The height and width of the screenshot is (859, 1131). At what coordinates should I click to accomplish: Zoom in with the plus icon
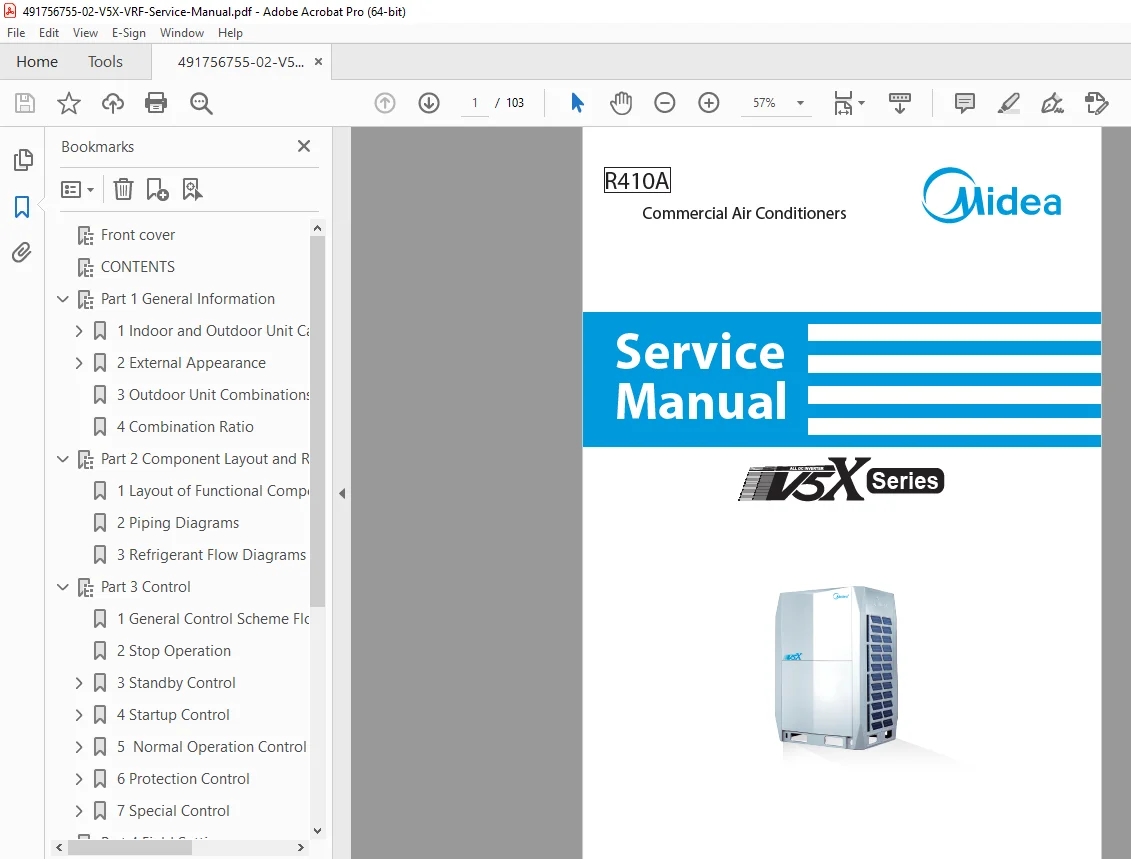(709, 103)
